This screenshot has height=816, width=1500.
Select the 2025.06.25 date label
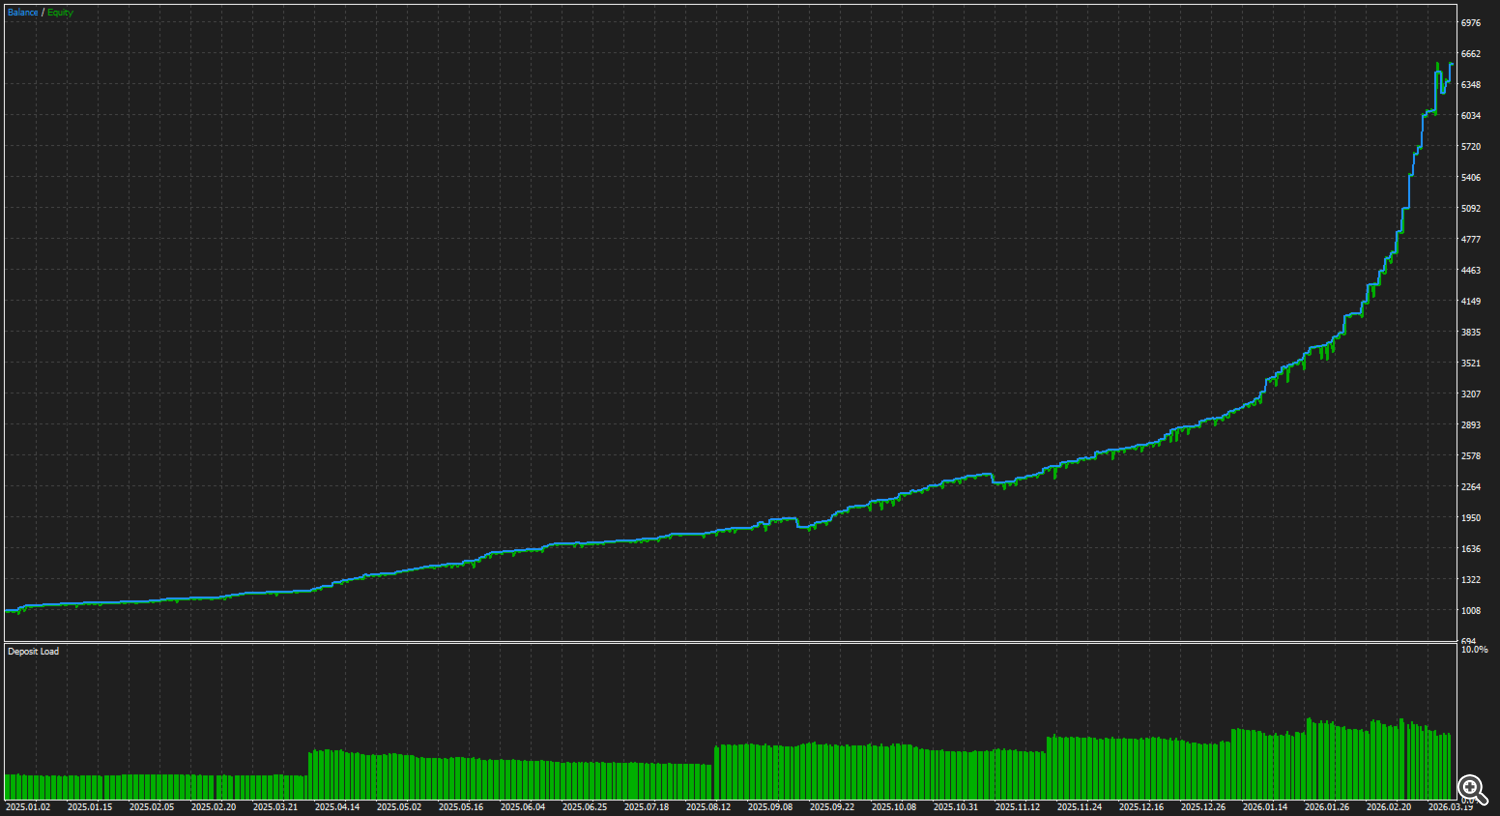(585, 807)
